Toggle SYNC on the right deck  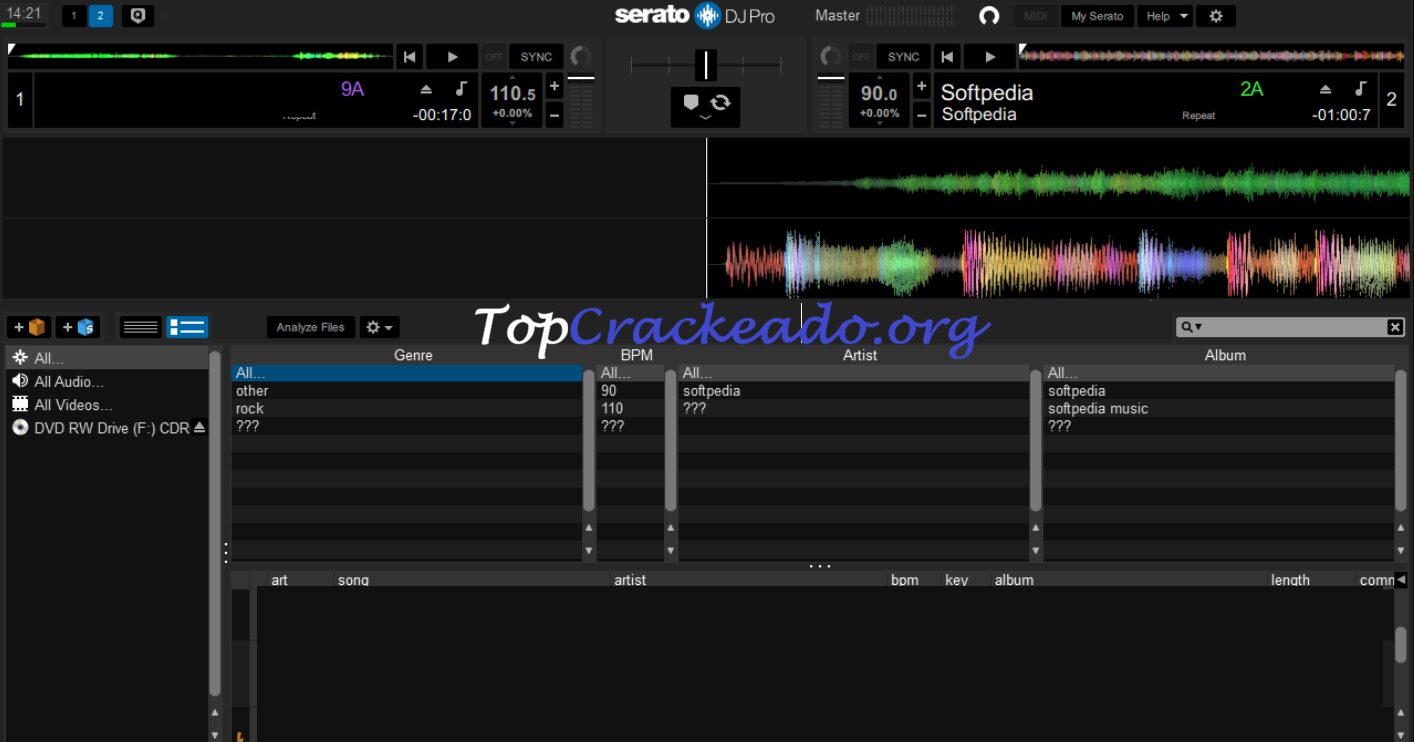pos(902,56)
